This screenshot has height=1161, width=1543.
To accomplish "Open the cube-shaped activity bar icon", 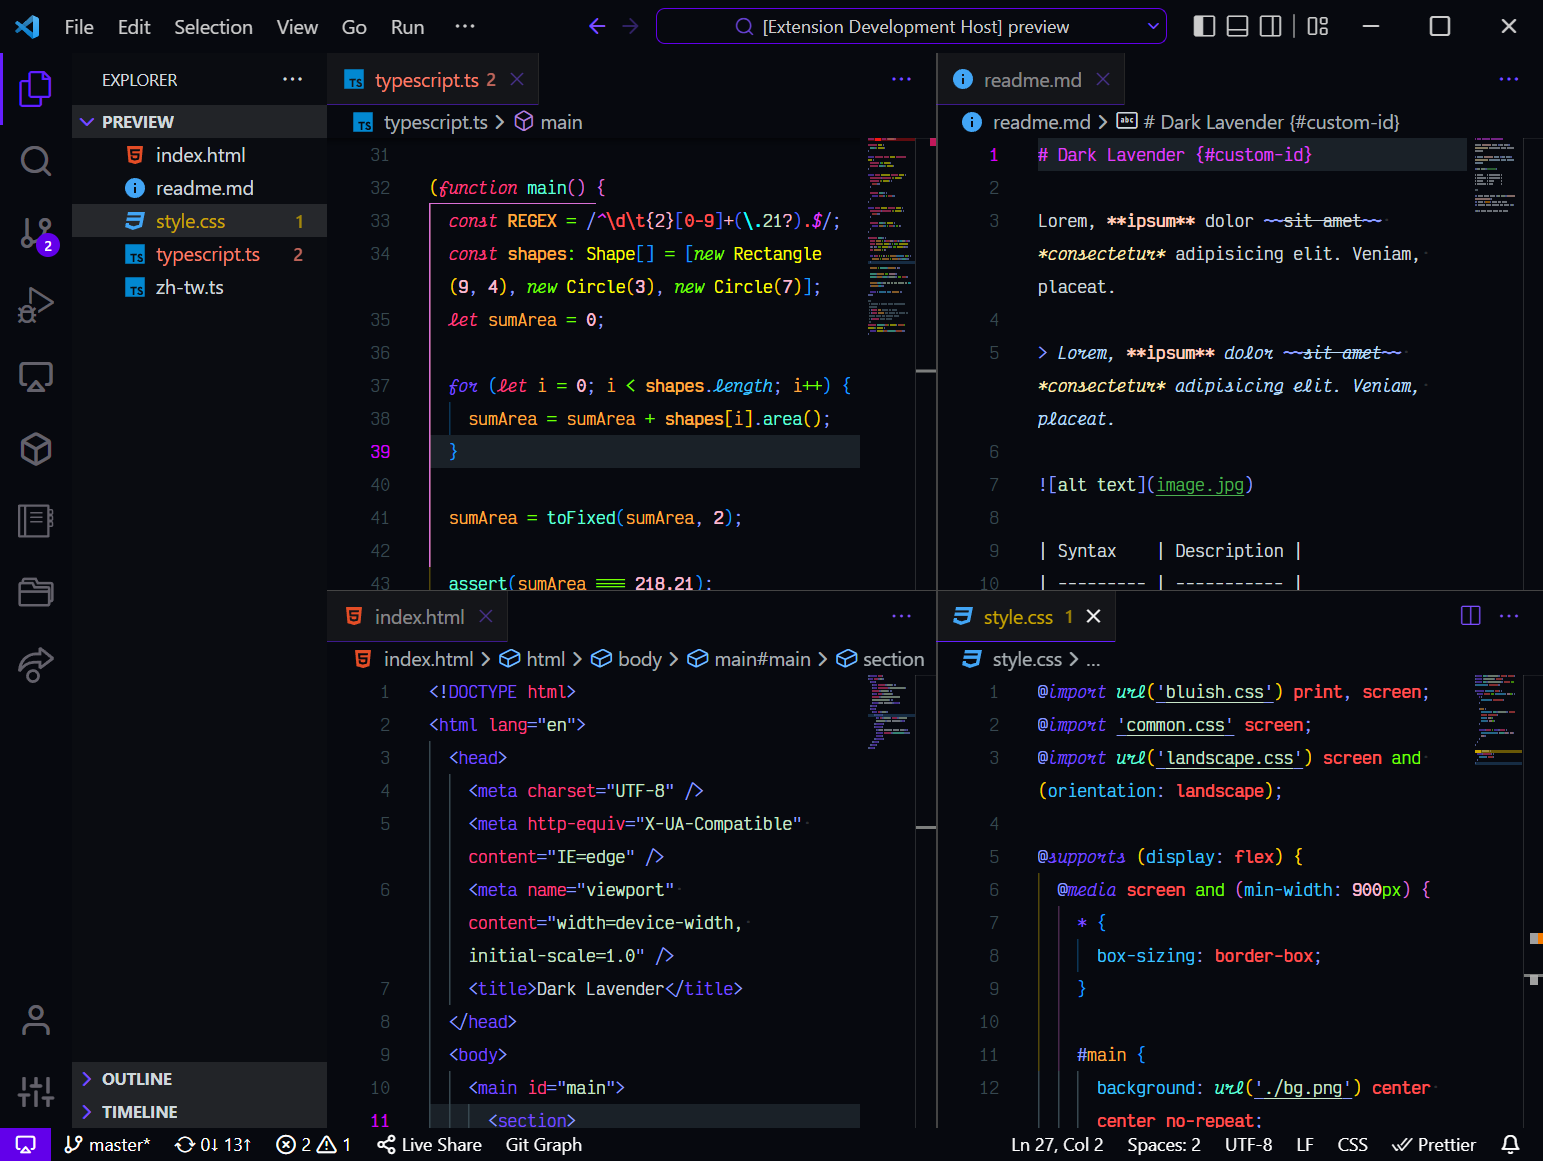I will click(x=35, y=449).
